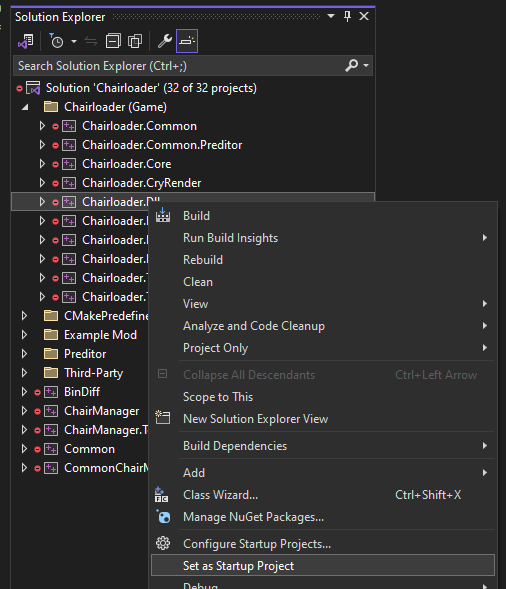Switch between solutions and folder views icon
The height and width of the screenshot is (589, 506).
point(26,41)
